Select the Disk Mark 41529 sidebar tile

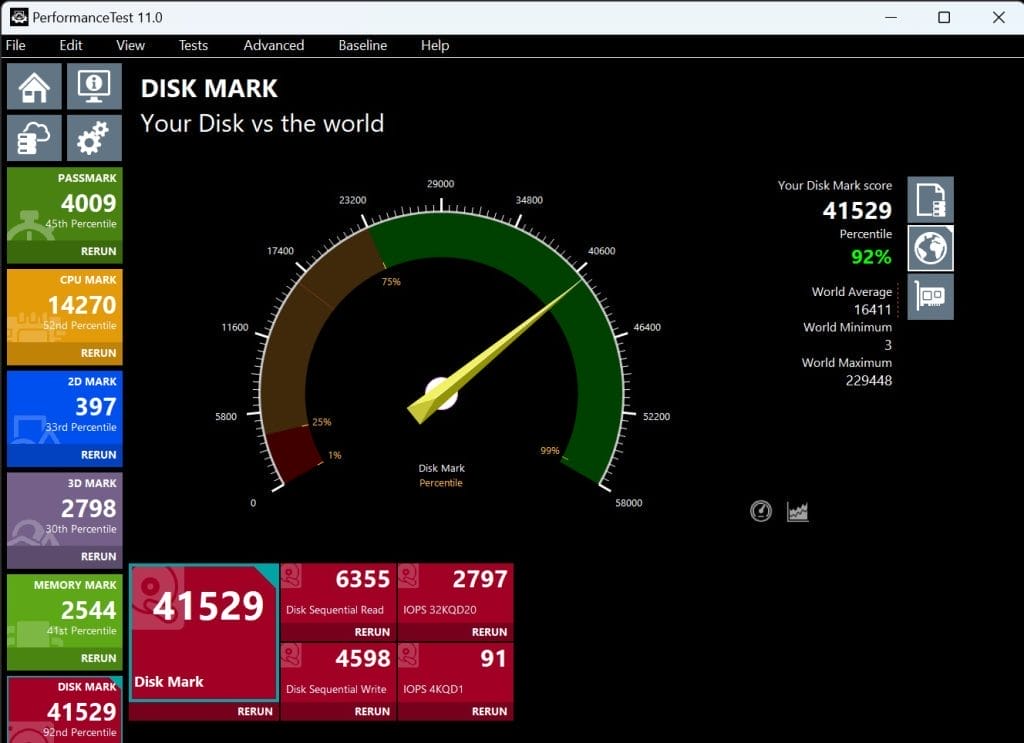[x=65, y=710]
